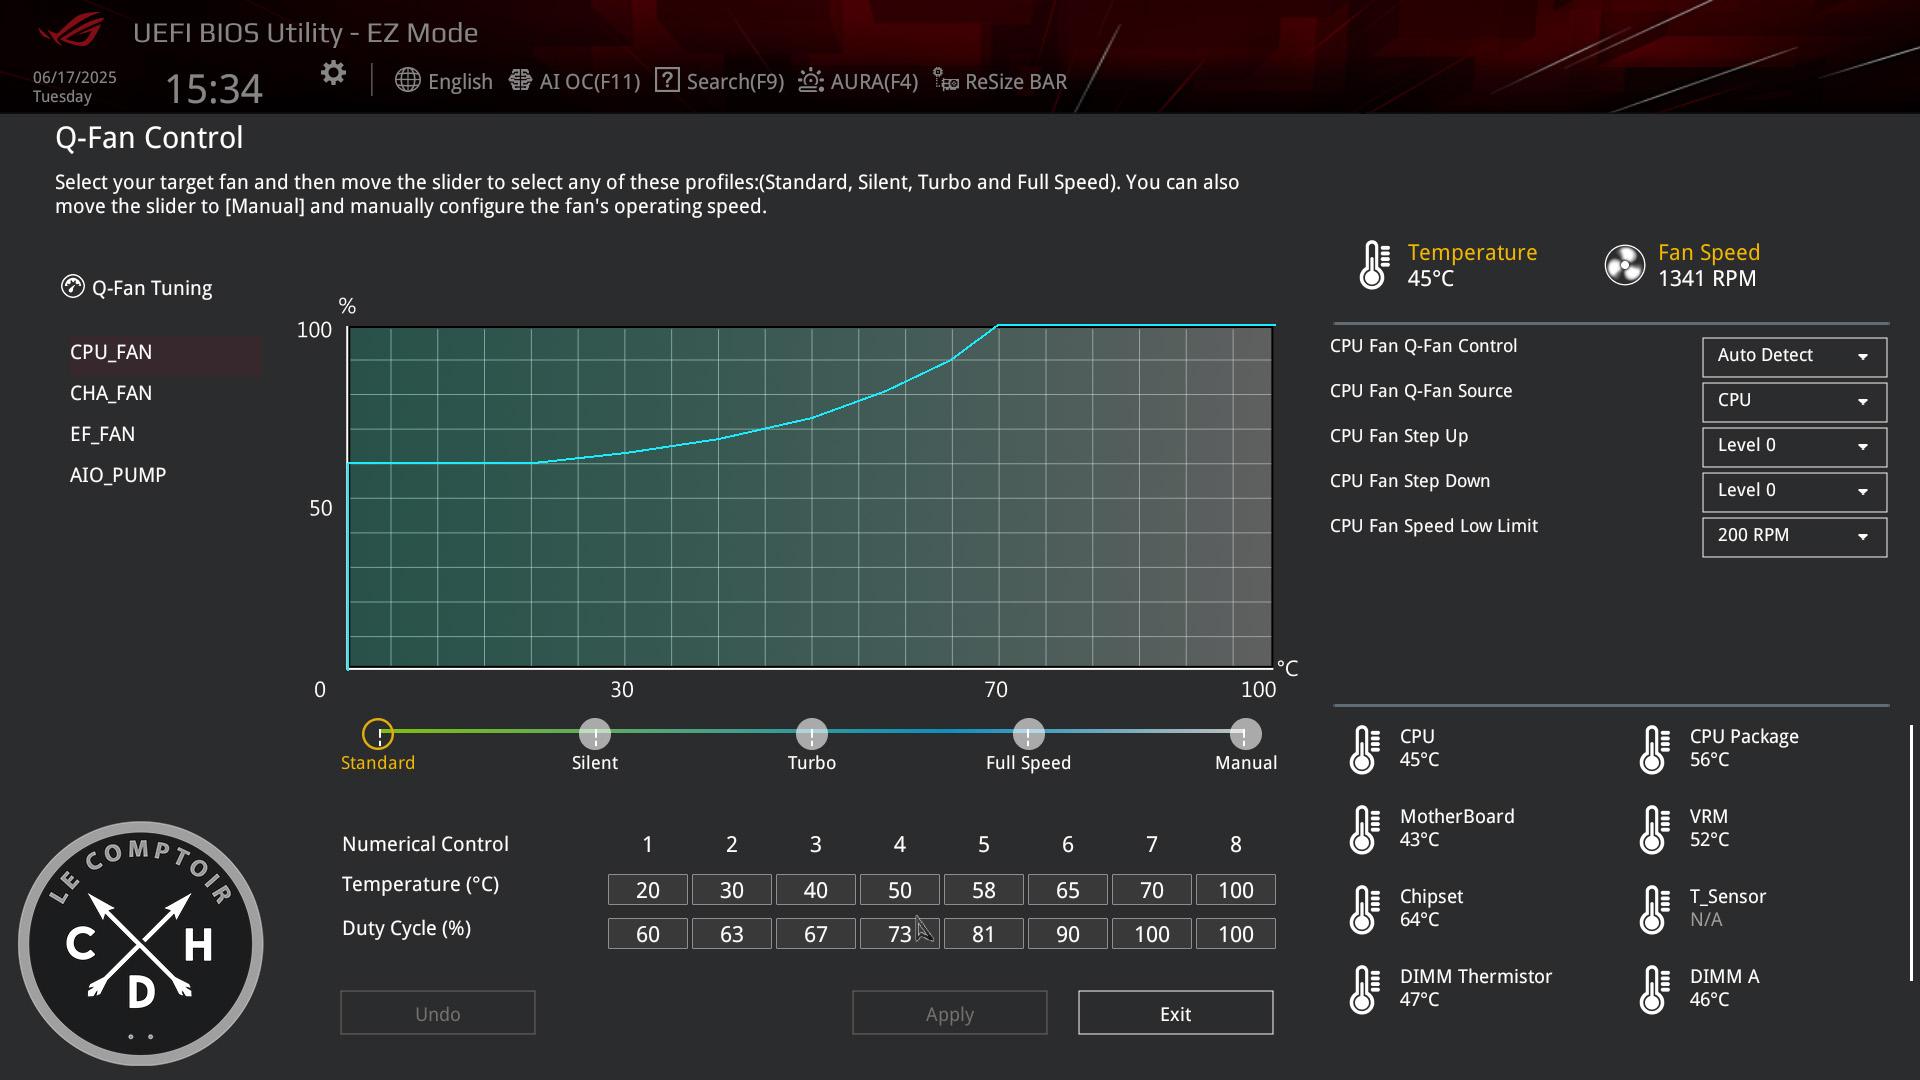Start Q-Fan Tuning gauge icon
The height and width of the screenshot is (1080, 1920).
tap(73, 288)
